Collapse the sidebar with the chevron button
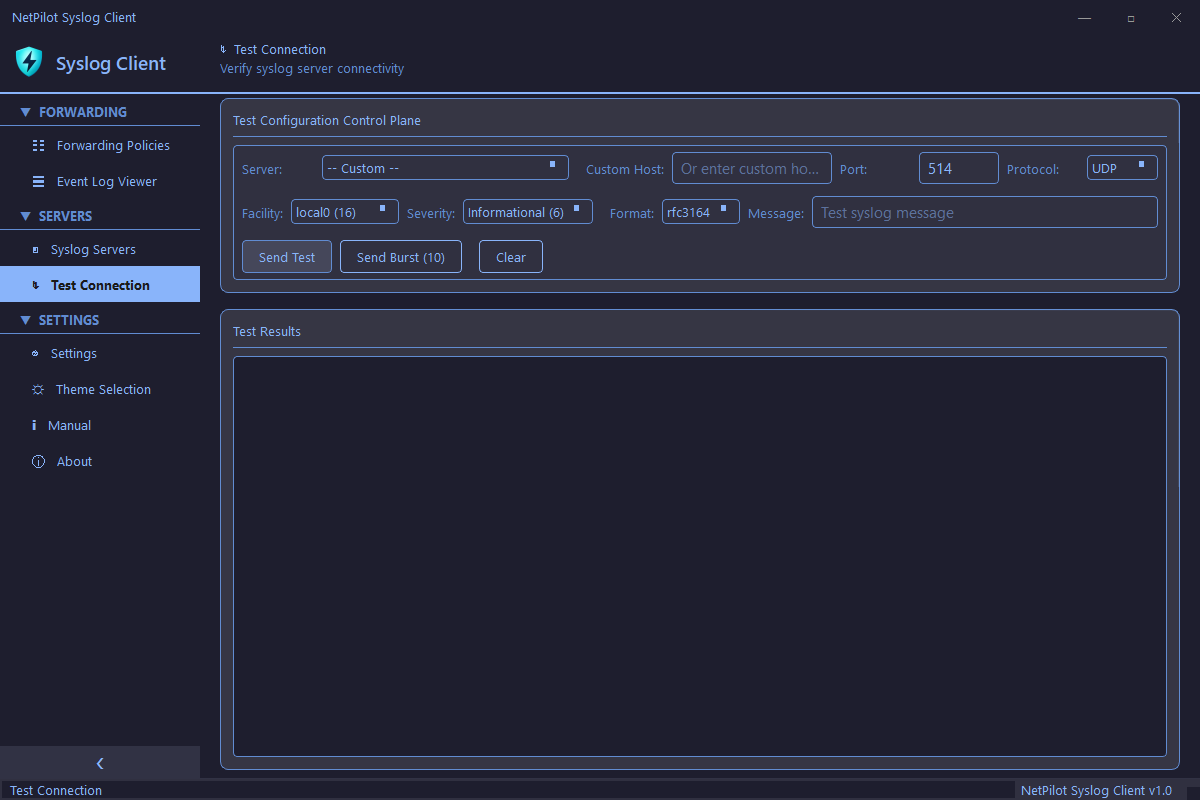 tap(100, 763)
